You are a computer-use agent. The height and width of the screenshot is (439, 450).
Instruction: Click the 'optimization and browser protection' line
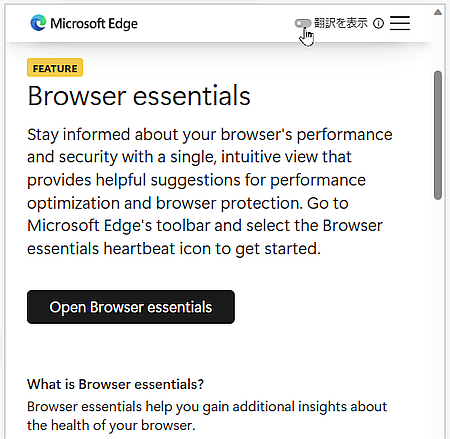[165, 203]
